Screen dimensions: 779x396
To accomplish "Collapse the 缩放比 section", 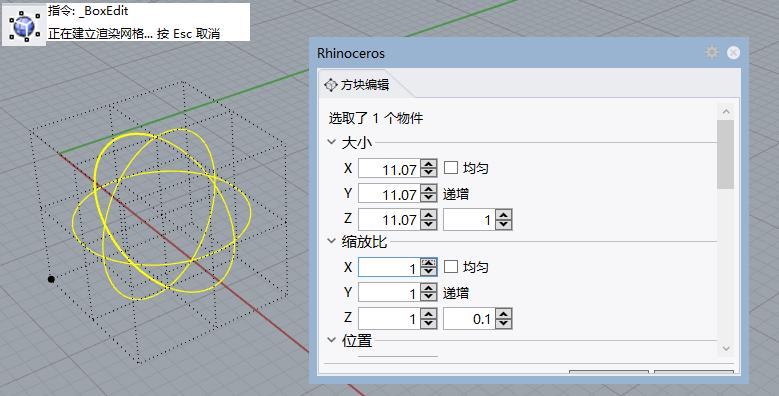I will (x=332, y=241).
